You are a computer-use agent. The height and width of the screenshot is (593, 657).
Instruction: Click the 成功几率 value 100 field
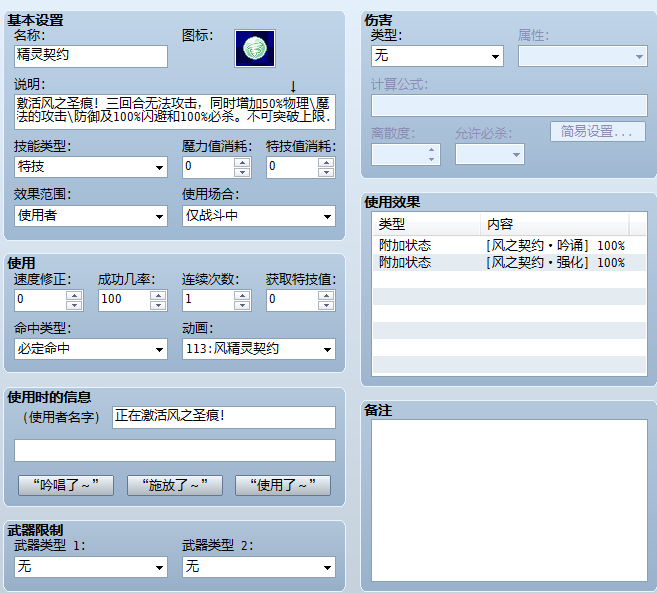124,300
